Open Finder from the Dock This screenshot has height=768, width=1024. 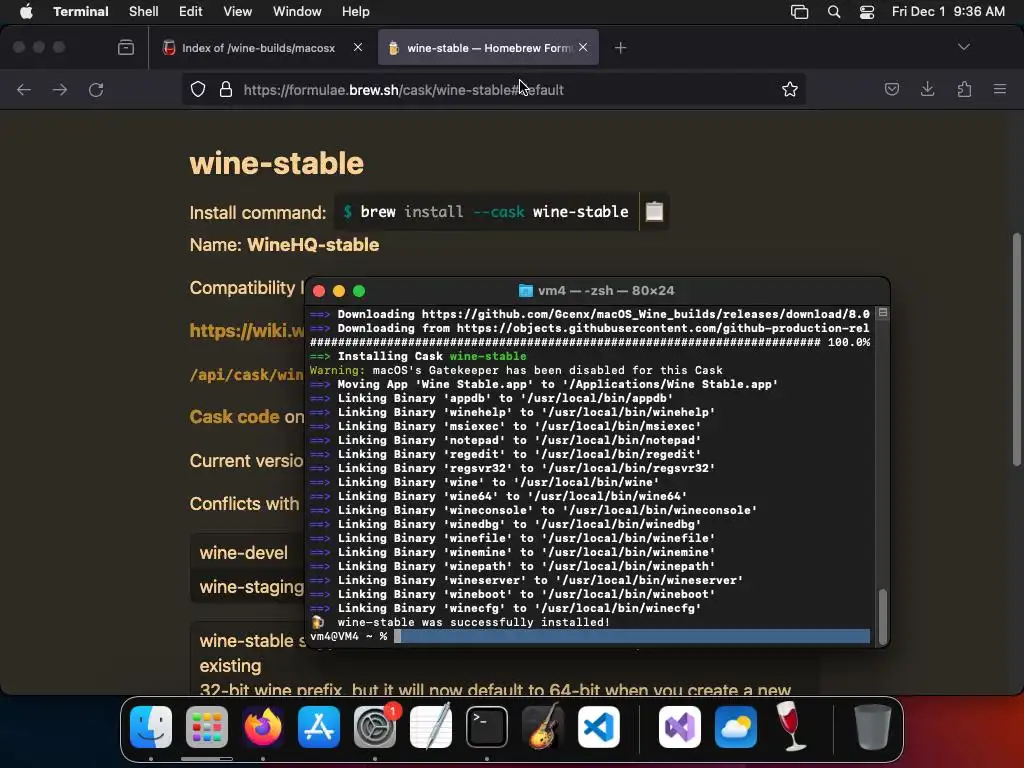pyautogui.click(x=151, y=727)
